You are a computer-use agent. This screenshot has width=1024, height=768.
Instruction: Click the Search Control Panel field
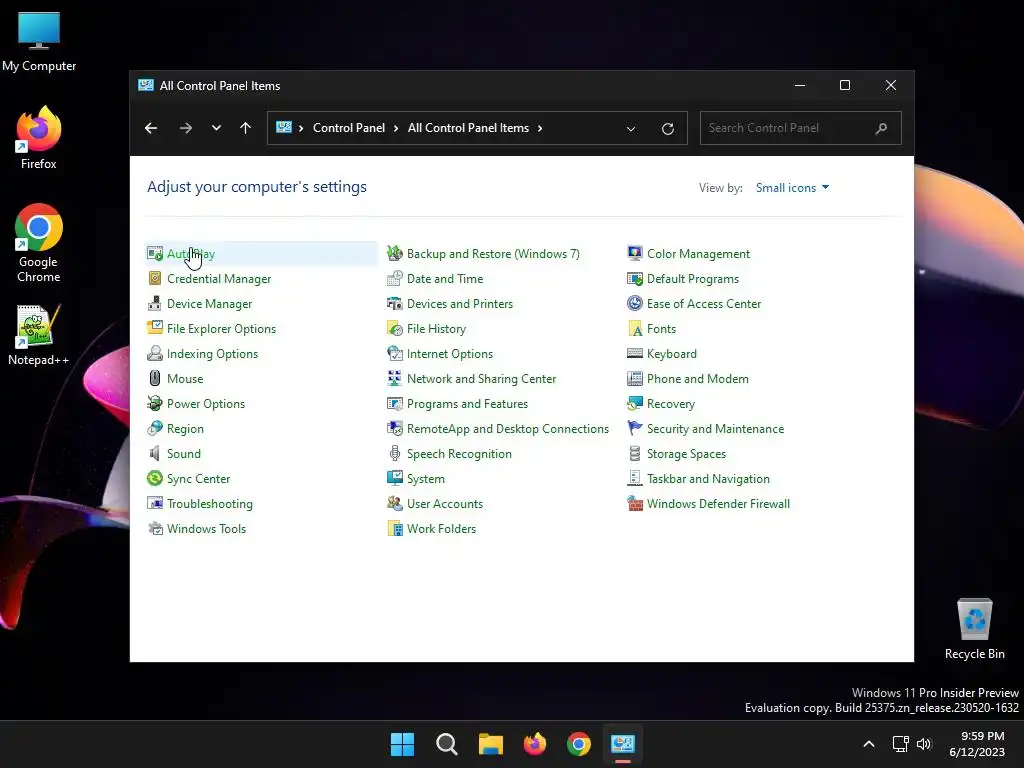[x=801, y=128]
